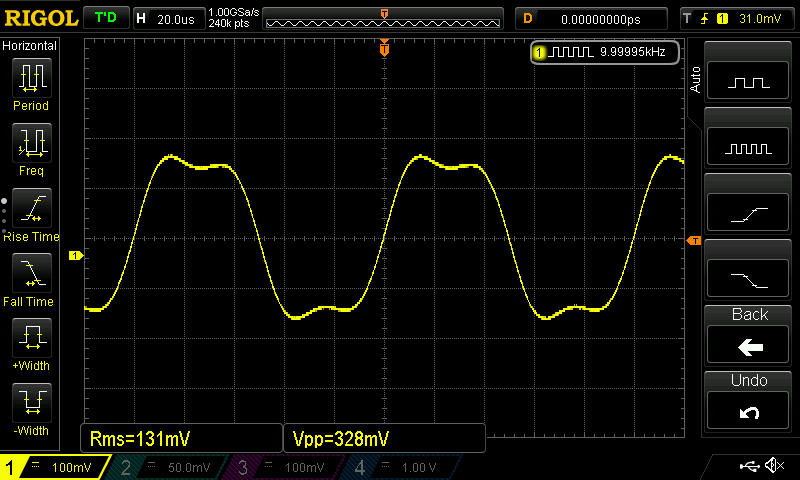This screenshot has width=800, height=480.
Task: Click the waveform memory overview bar
Action: pyautogui.click(x=383, y=19)
